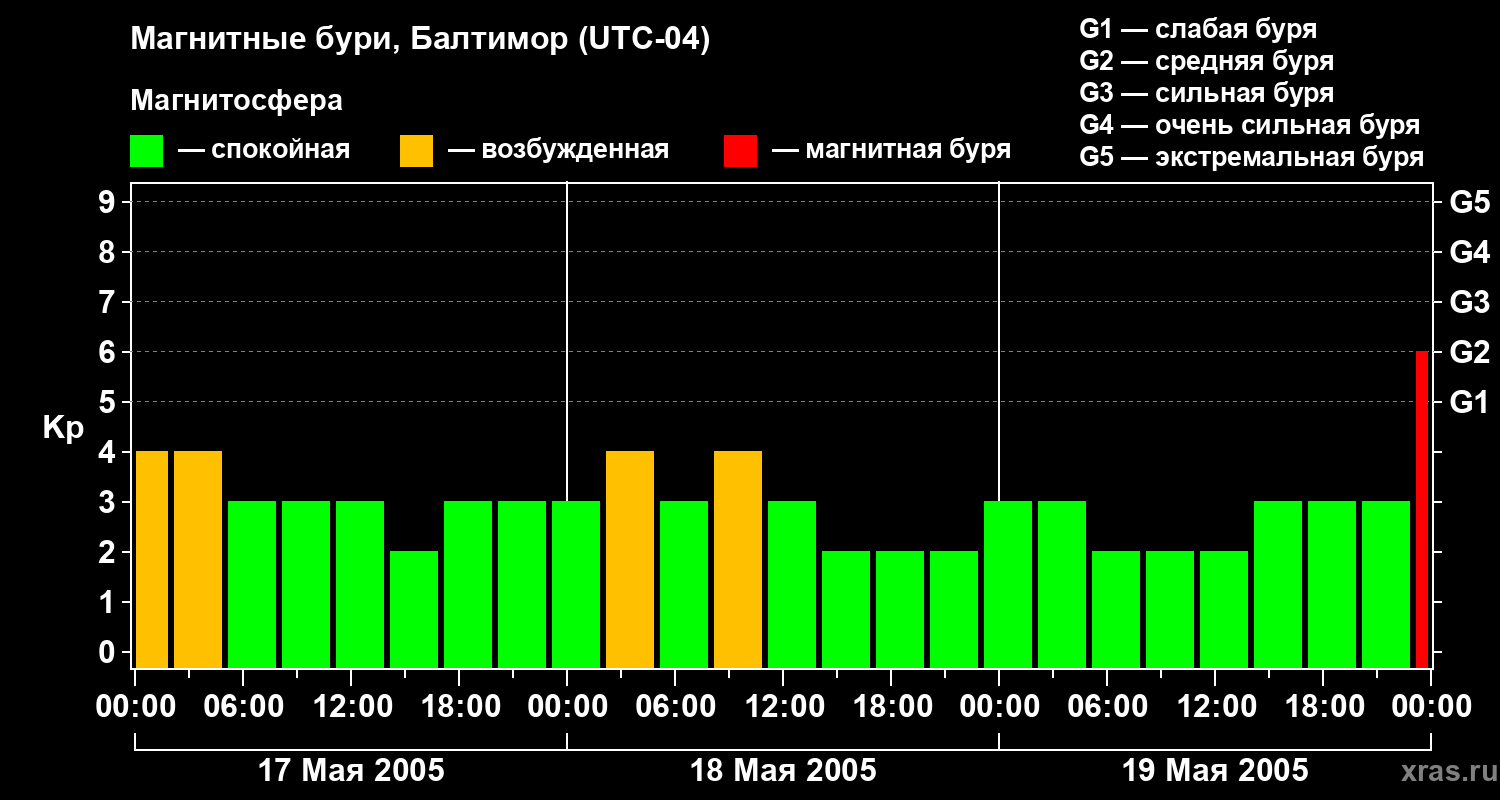The image size is (1500, 800).
Task: Click the '18:00' time label above 18 Мая
Action: pos(891,707)
